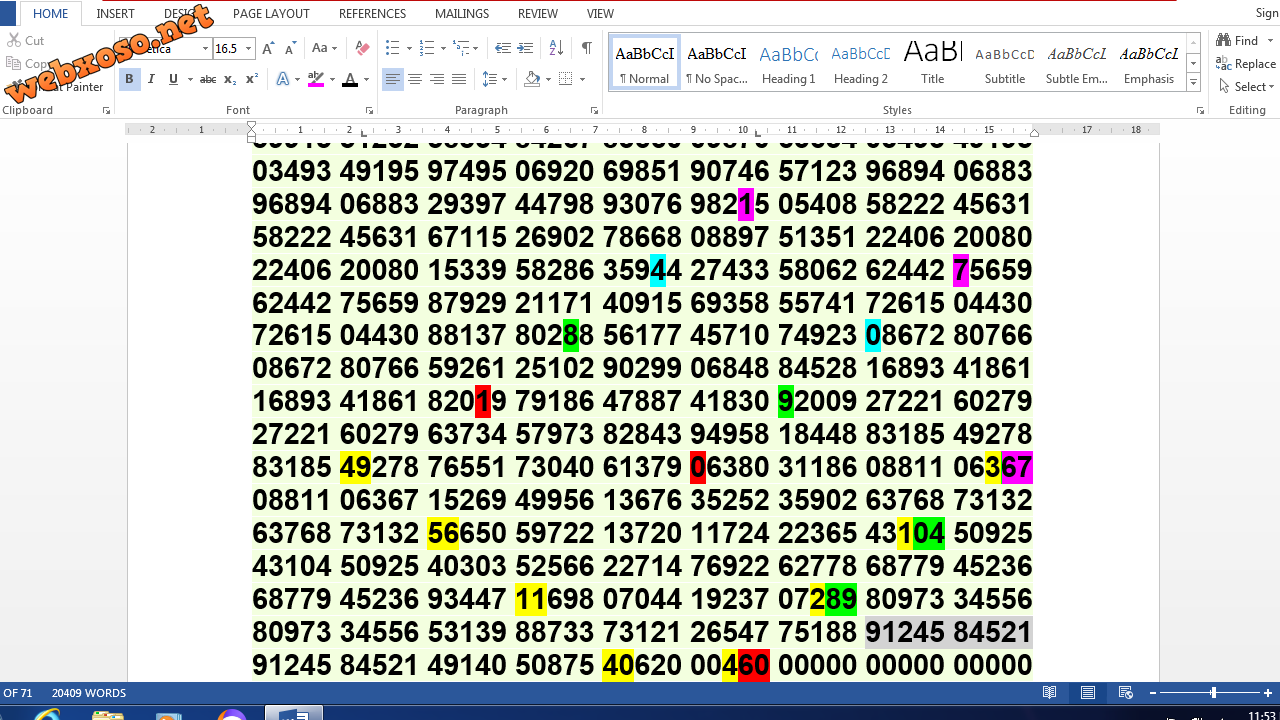Toggle bold formatting
The height and width of the screenshot is (720, 1280).
(129, 79)
